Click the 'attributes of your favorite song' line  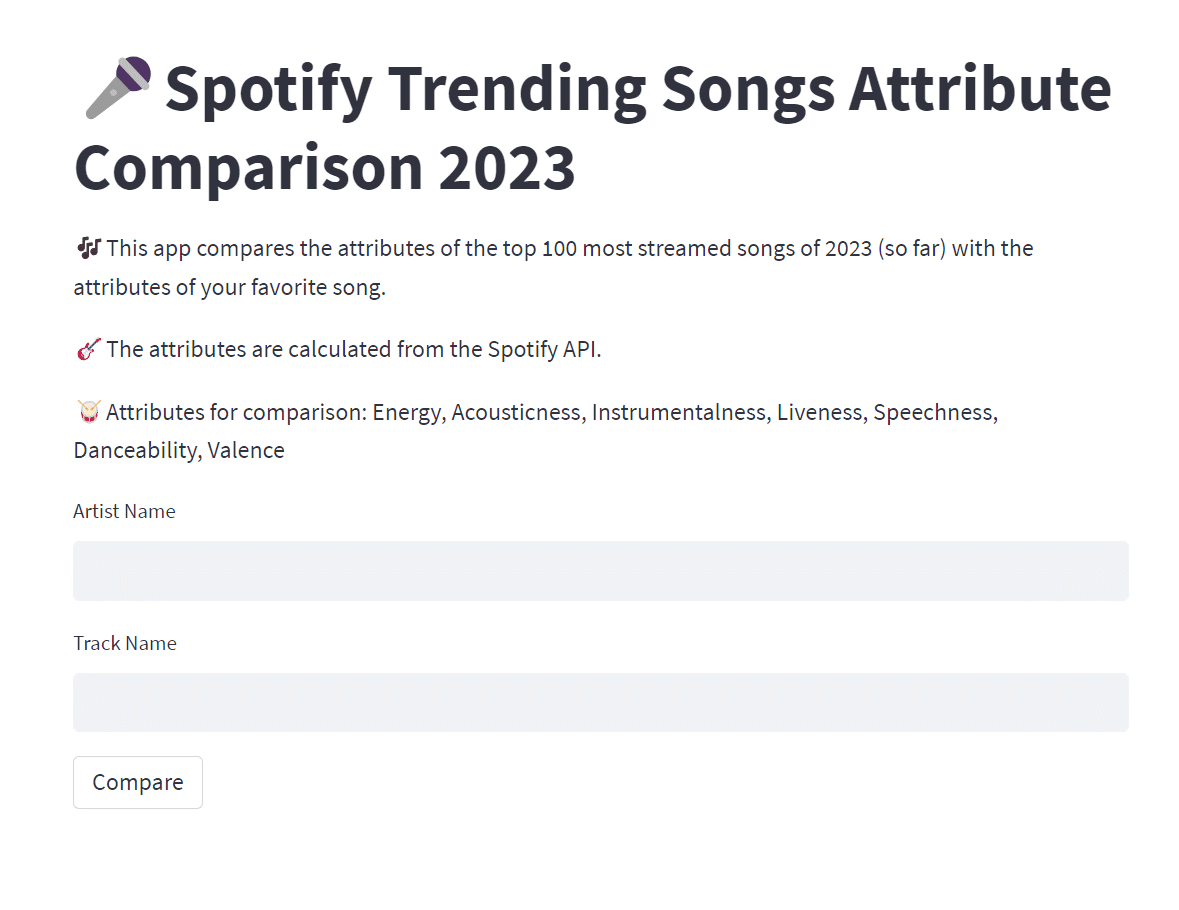click(229, 287)
